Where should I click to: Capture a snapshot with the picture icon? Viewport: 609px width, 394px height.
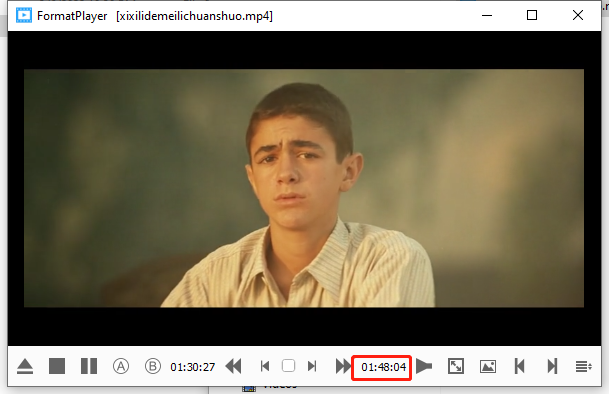click(x=488, y=366)
